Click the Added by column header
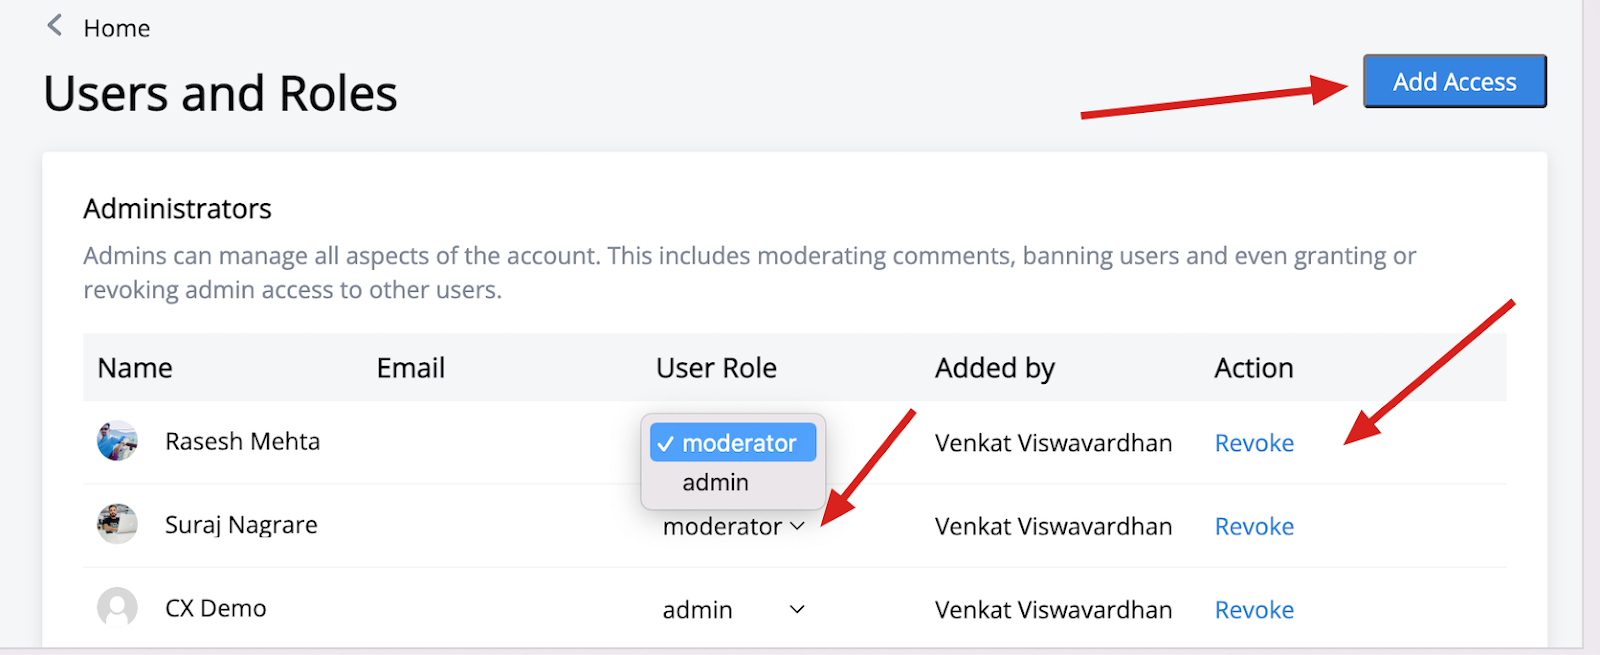 tap(995, 368)
